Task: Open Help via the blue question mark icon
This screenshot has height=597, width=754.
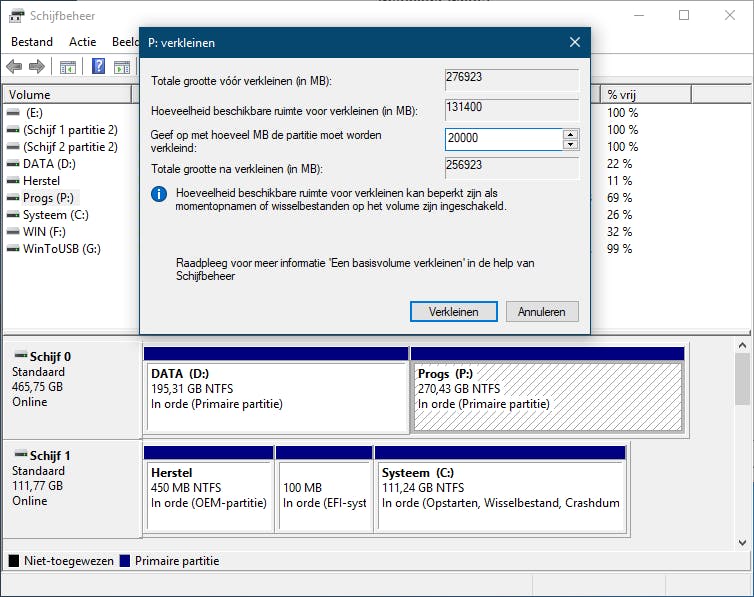Action: pyautogui.click(x=98, y=66)
